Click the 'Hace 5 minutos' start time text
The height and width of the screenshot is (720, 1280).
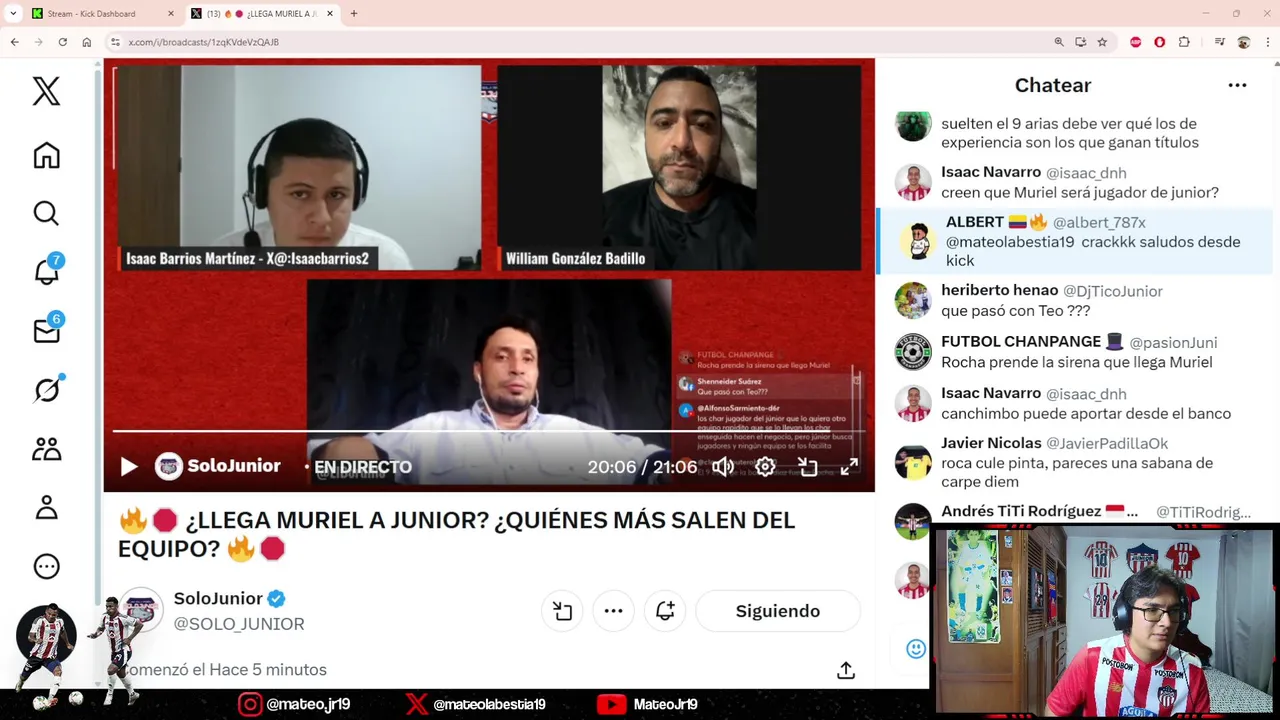268,670
